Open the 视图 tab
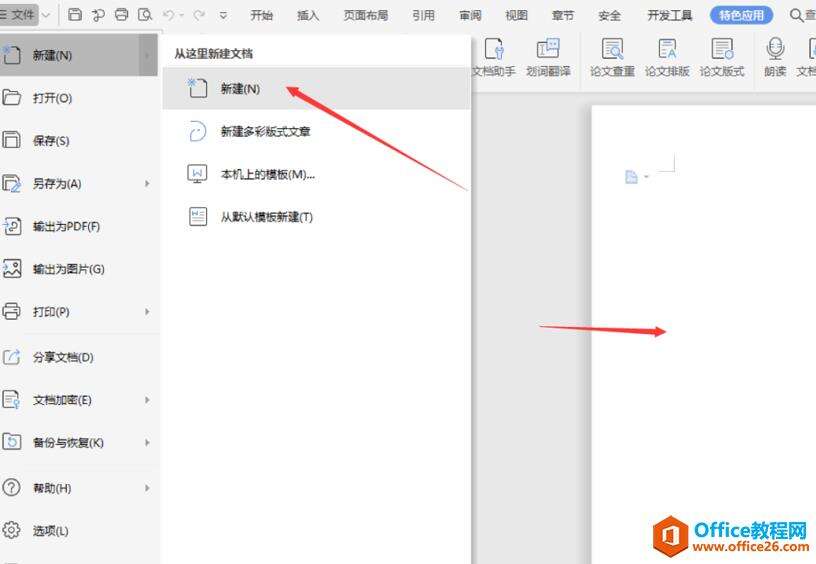The height and width of the screenshot is (564, 816). [516, 16]
